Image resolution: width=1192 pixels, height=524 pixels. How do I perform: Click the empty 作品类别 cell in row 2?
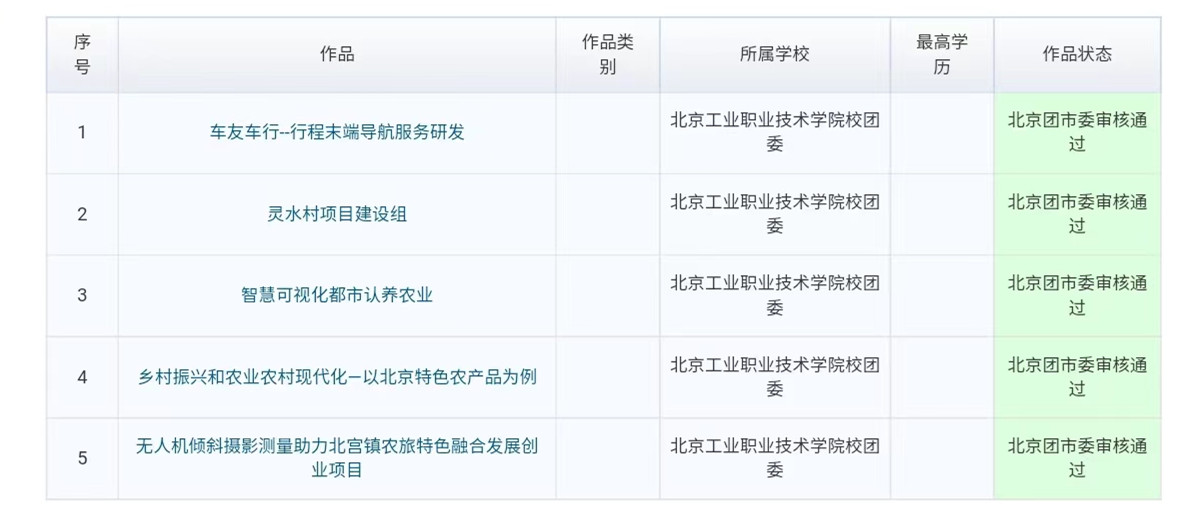(x=607, y=214)
